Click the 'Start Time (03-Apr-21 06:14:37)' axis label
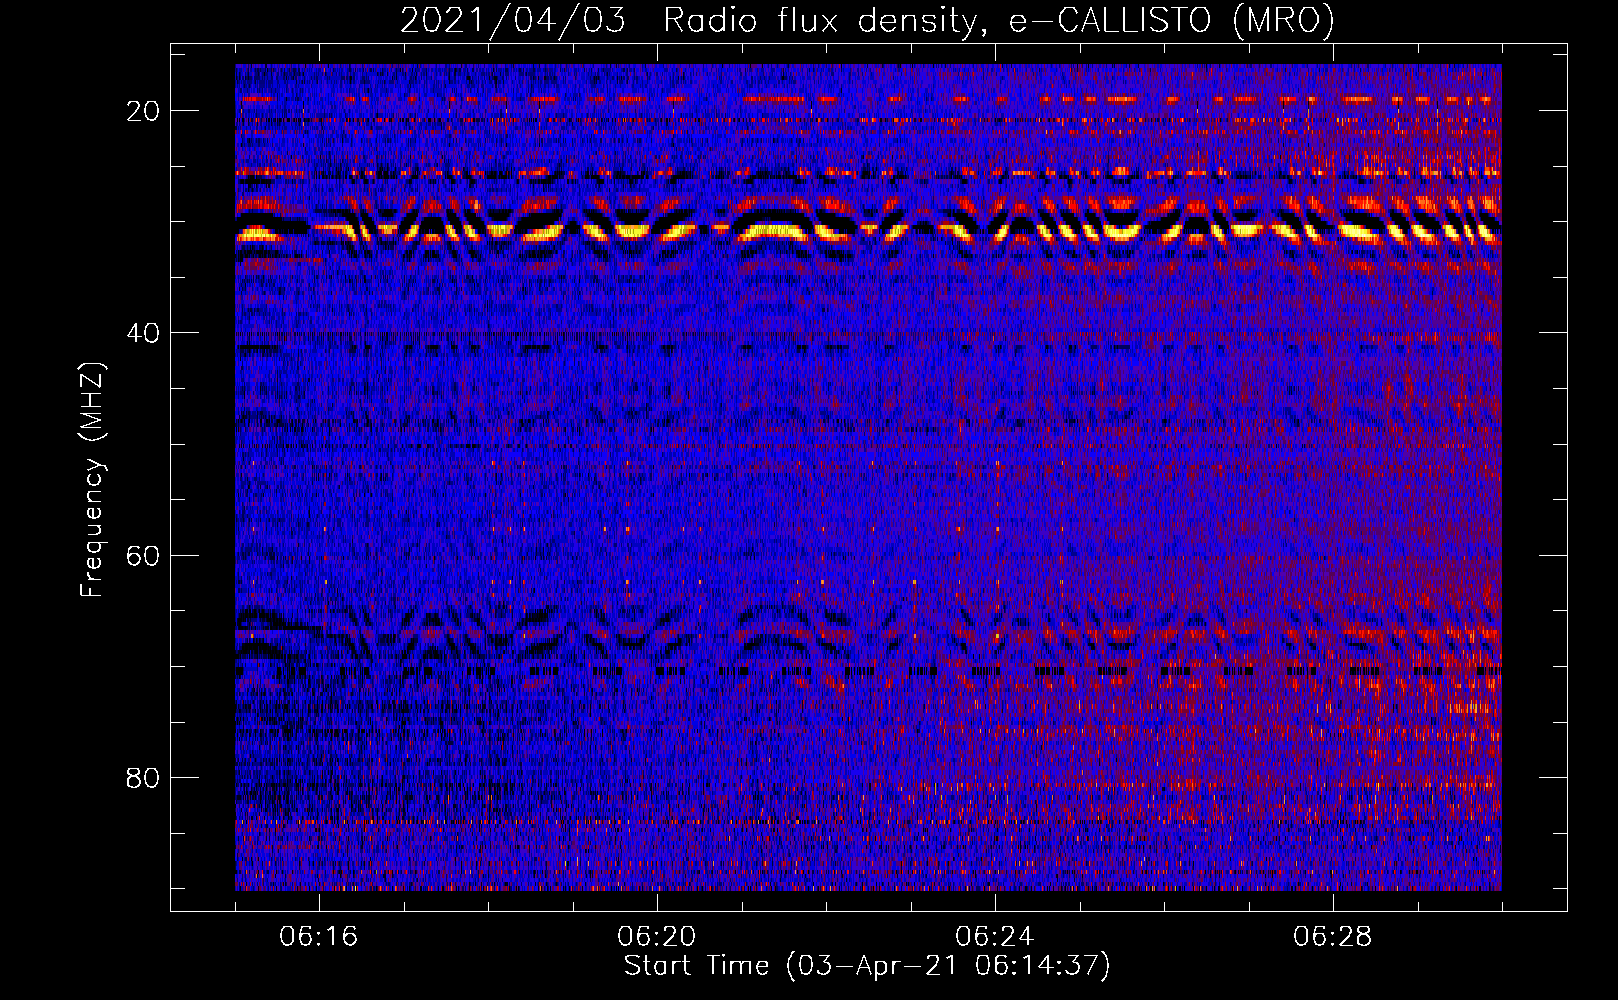 [867, 966]
